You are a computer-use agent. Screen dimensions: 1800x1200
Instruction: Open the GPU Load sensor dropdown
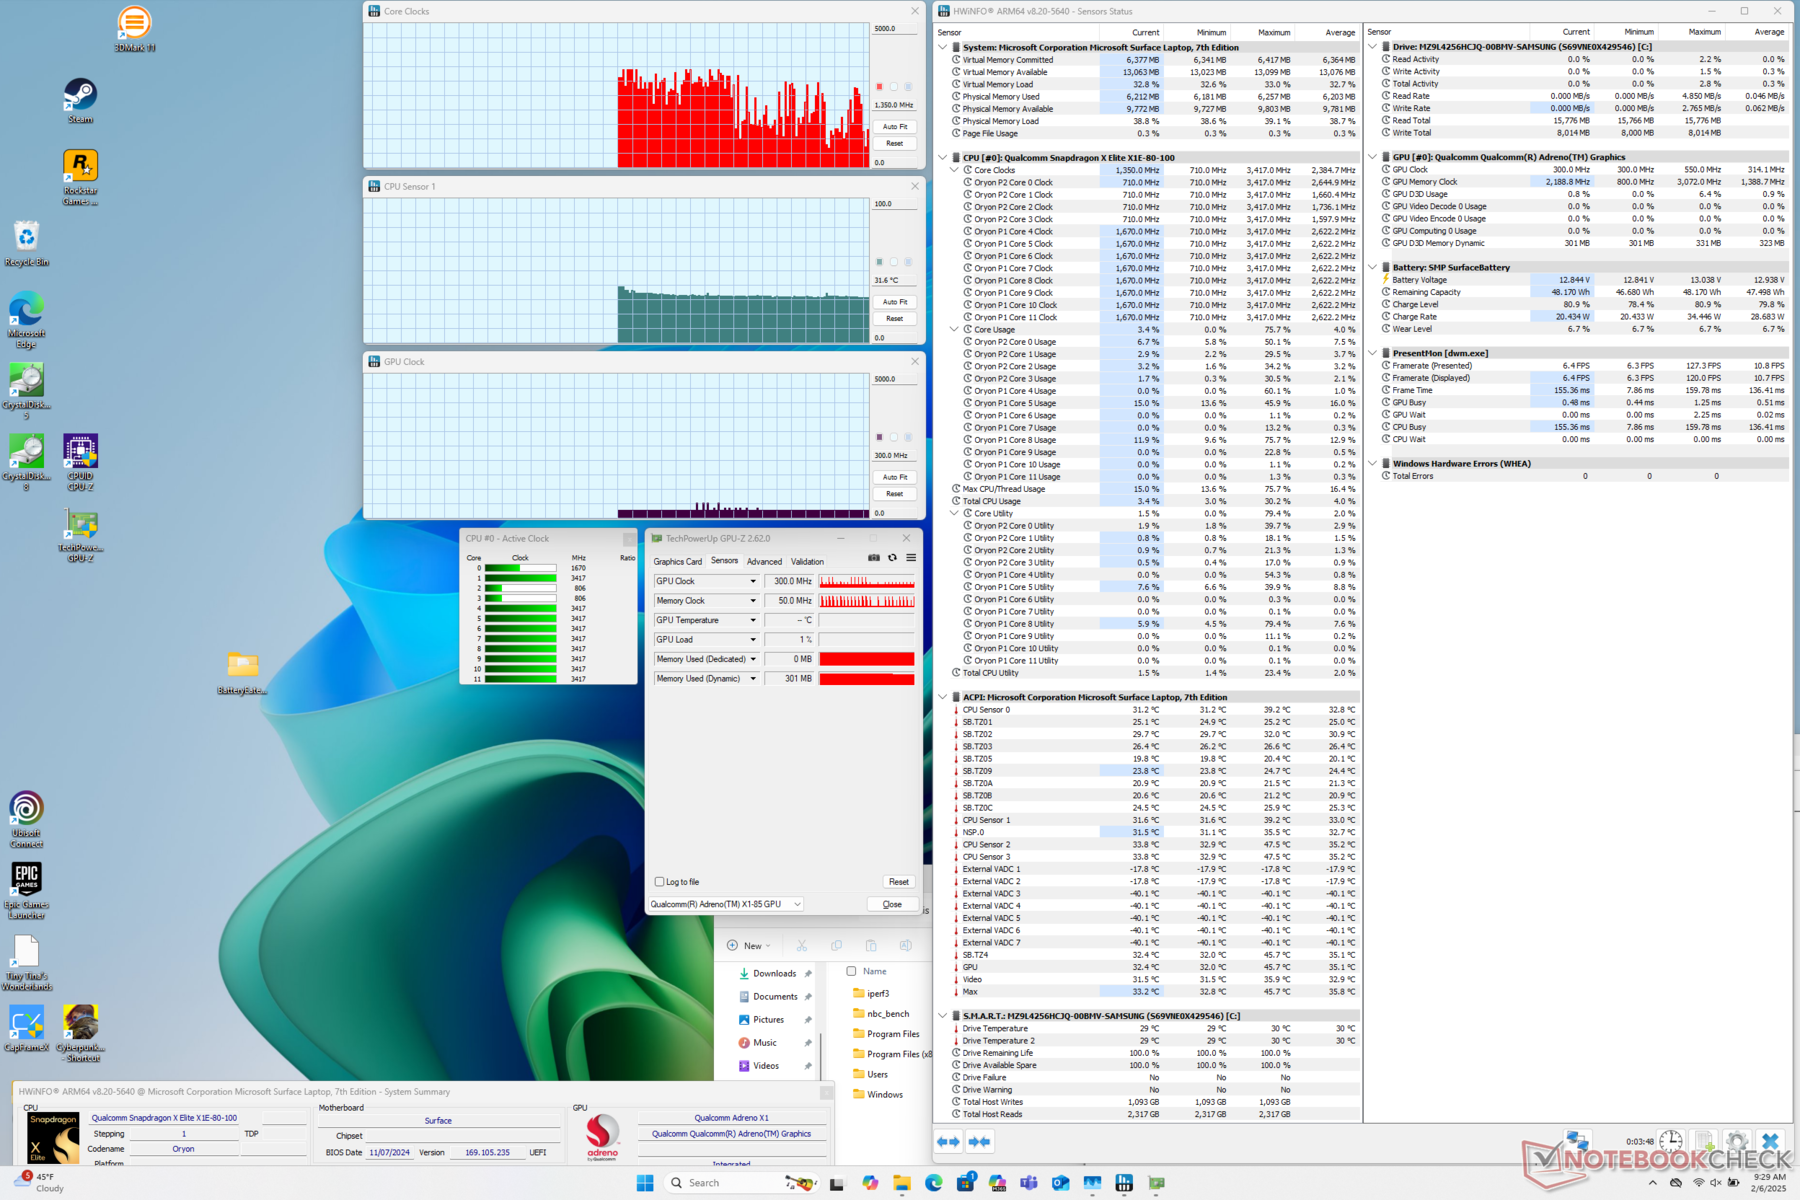(753, 640)
